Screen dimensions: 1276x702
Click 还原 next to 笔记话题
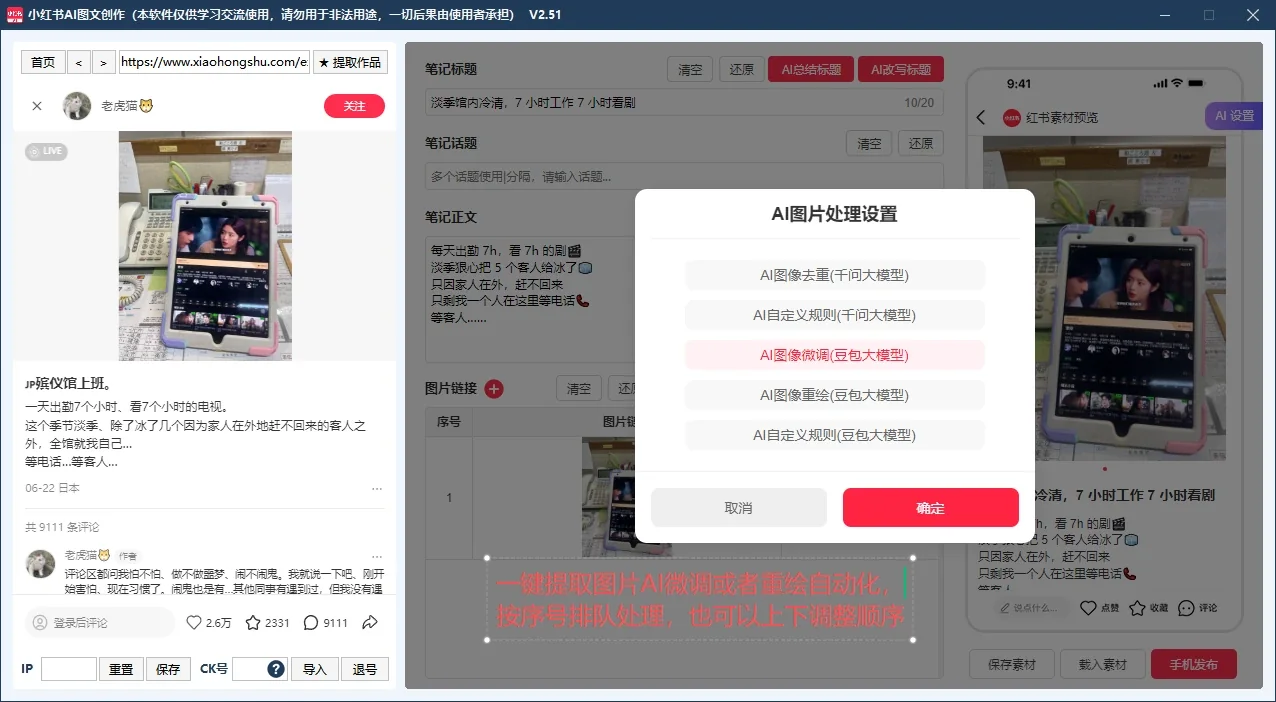[921, 143]
